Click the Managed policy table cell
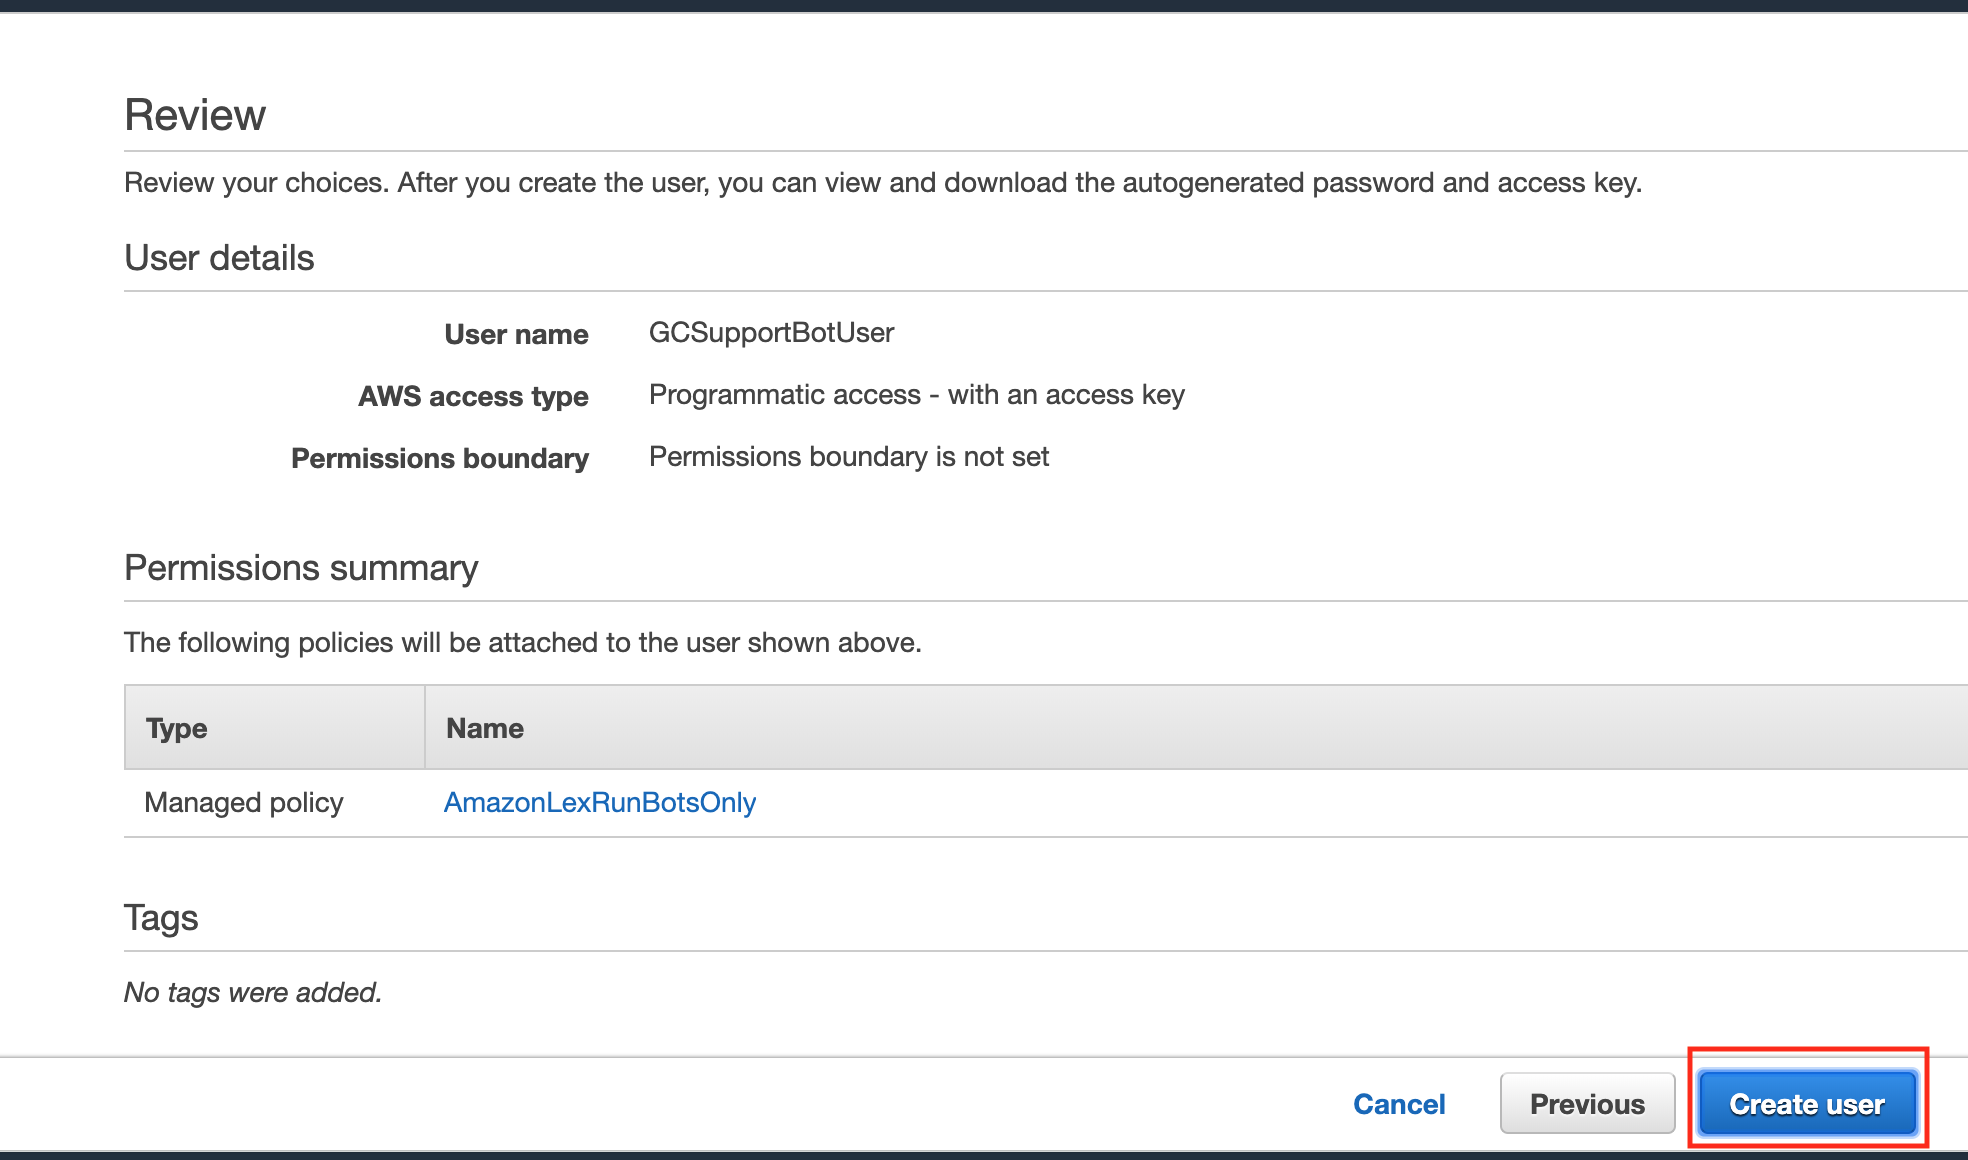 coord(244,802)
